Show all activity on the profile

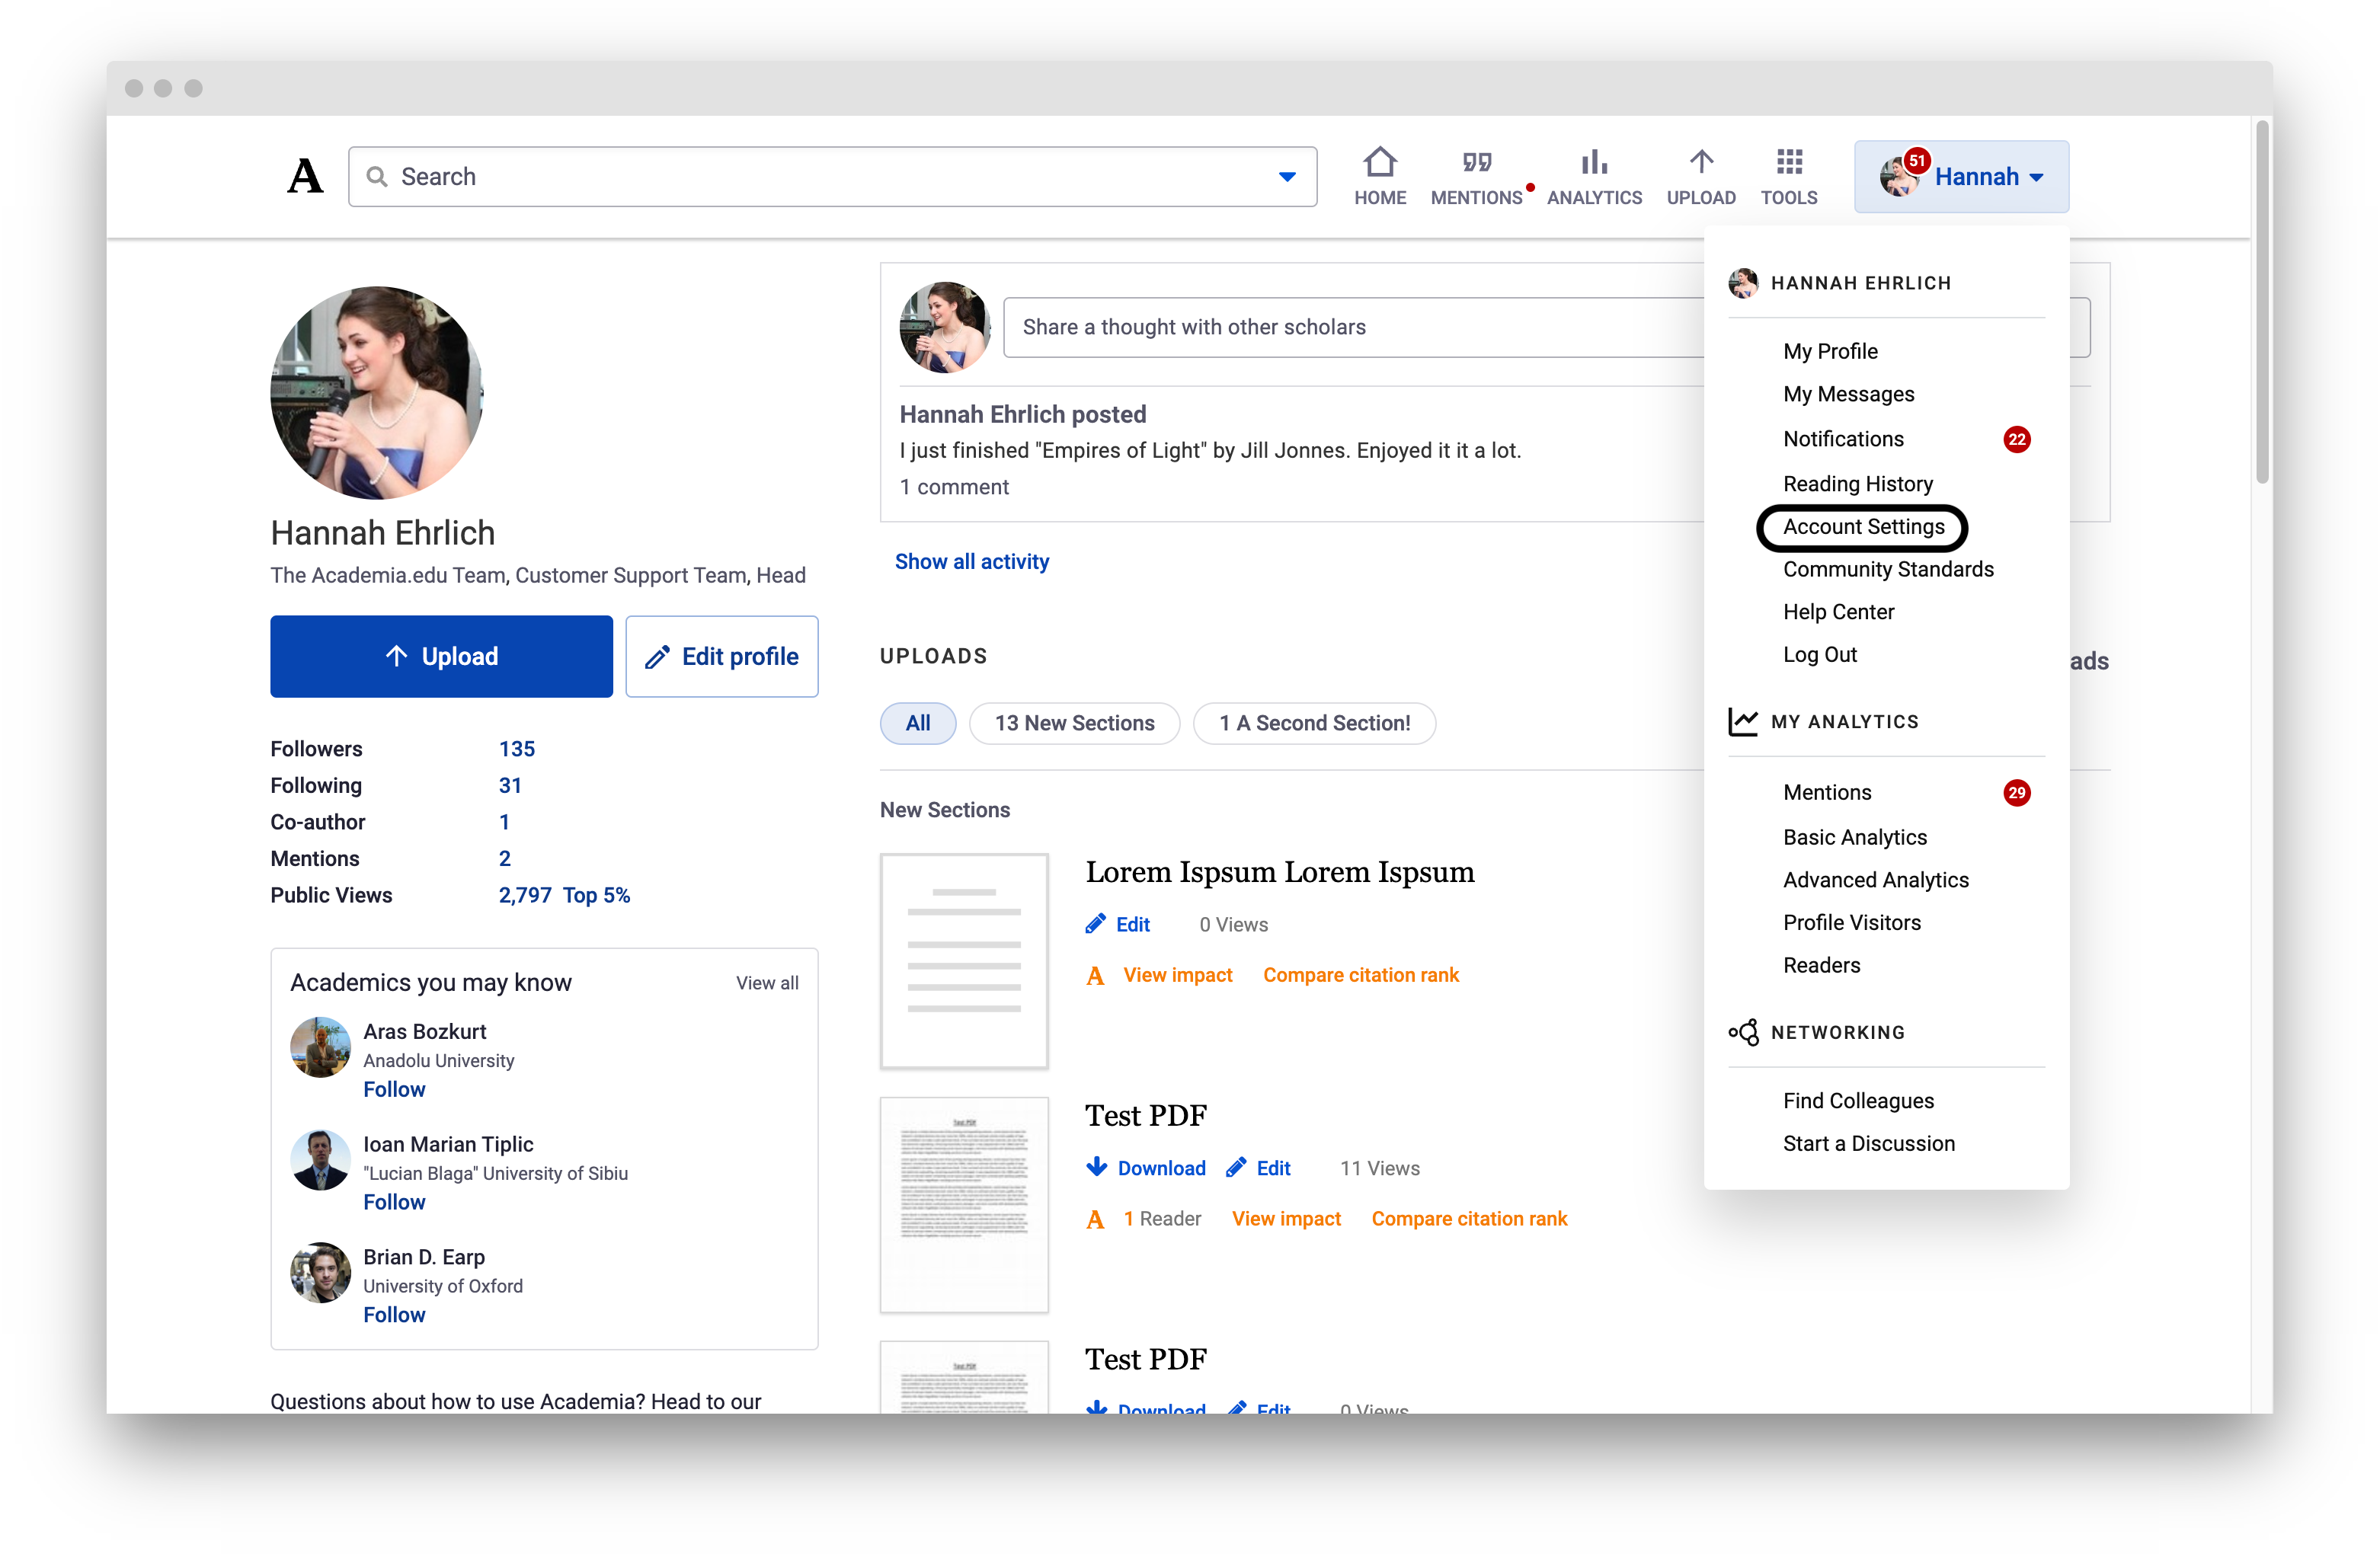coord(971,561)
